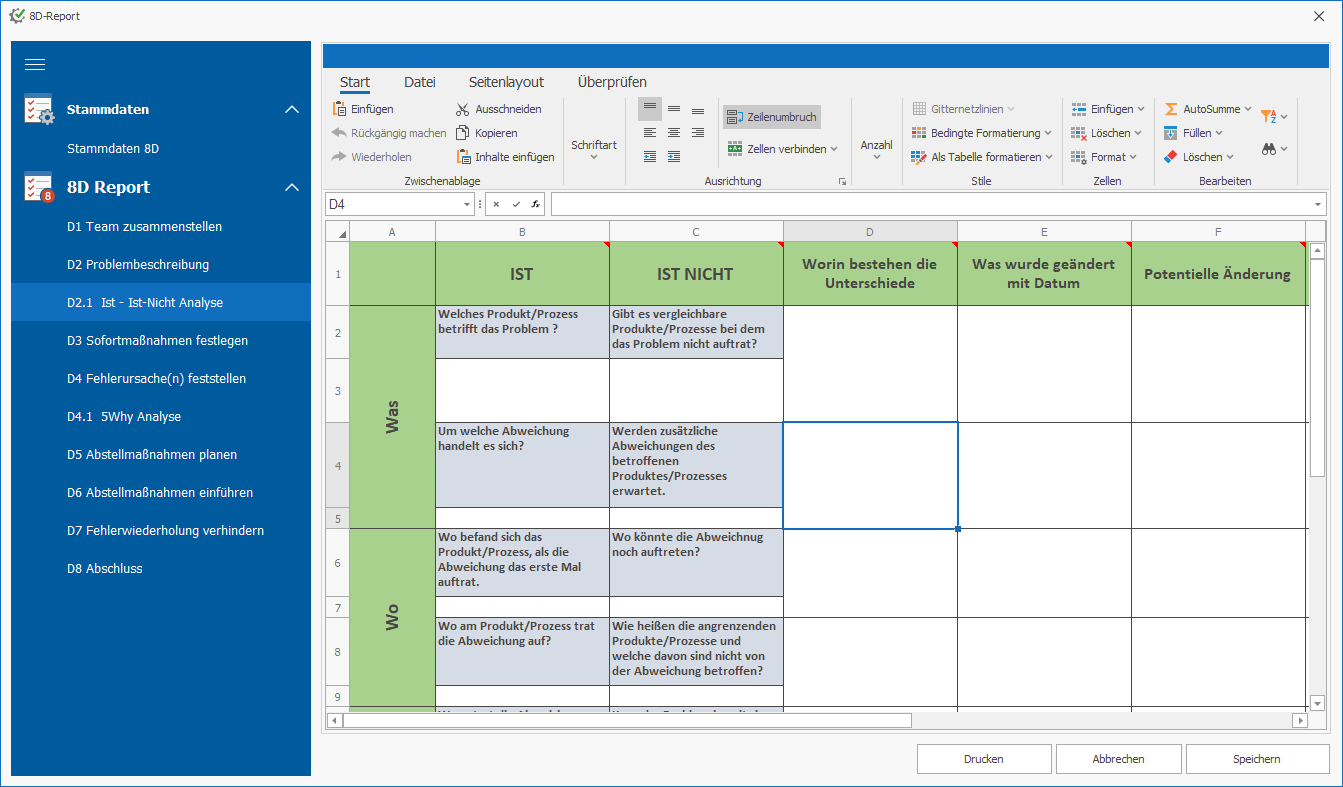Collapse the Stammdaten section

tap(292, 109)
